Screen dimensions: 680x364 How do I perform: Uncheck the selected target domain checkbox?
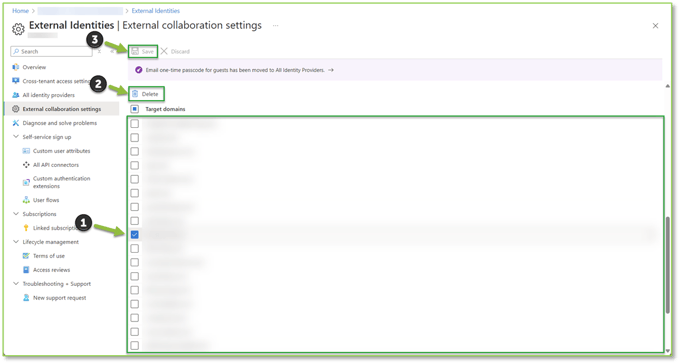coord(135,235)
